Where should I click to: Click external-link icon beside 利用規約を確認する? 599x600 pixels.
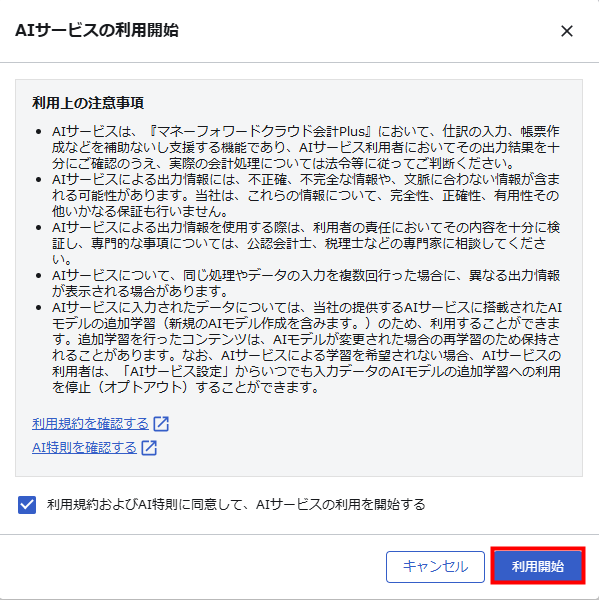(161, 424)
